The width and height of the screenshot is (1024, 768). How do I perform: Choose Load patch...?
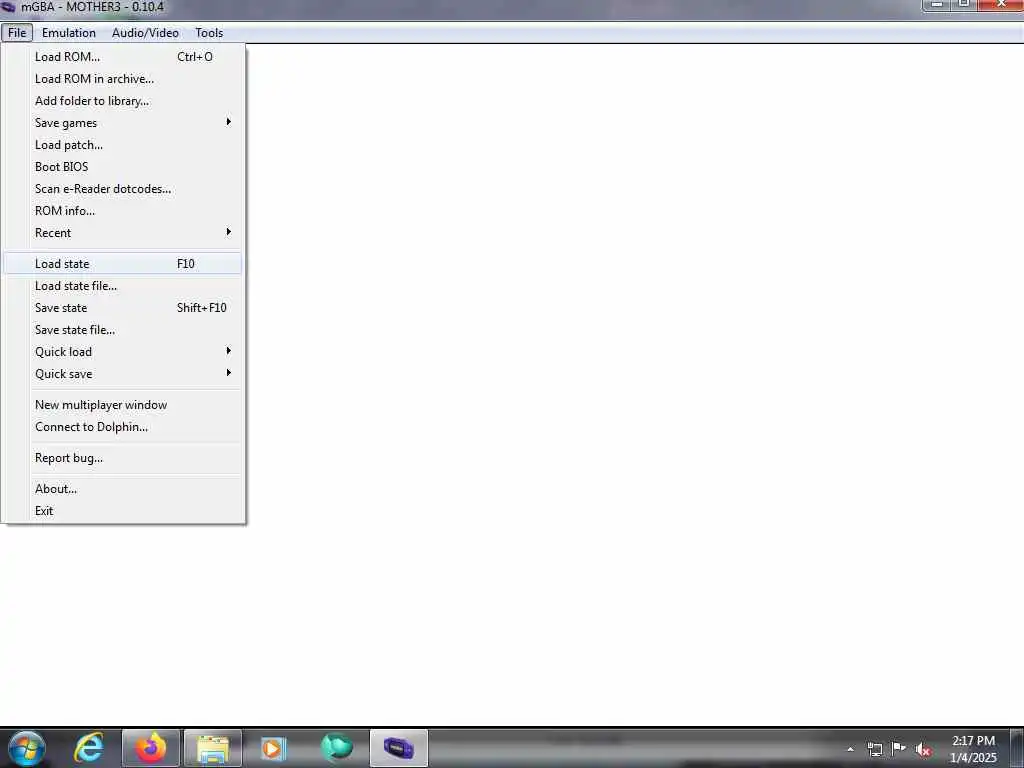pyautogui.click(x=123, y=145)
